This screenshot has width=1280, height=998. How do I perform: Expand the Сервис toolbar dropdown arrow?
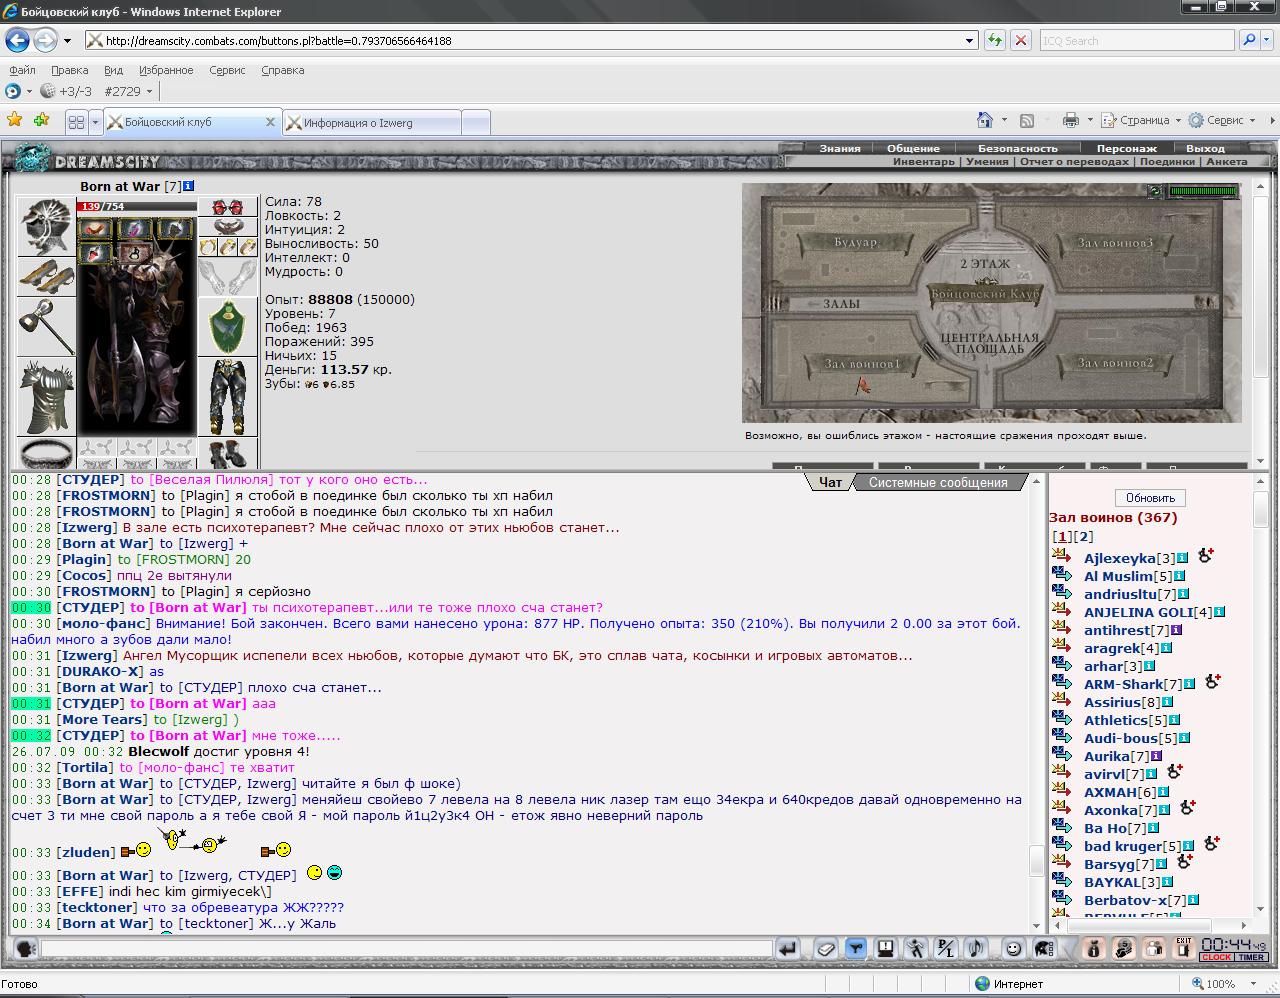point(1253,120)
